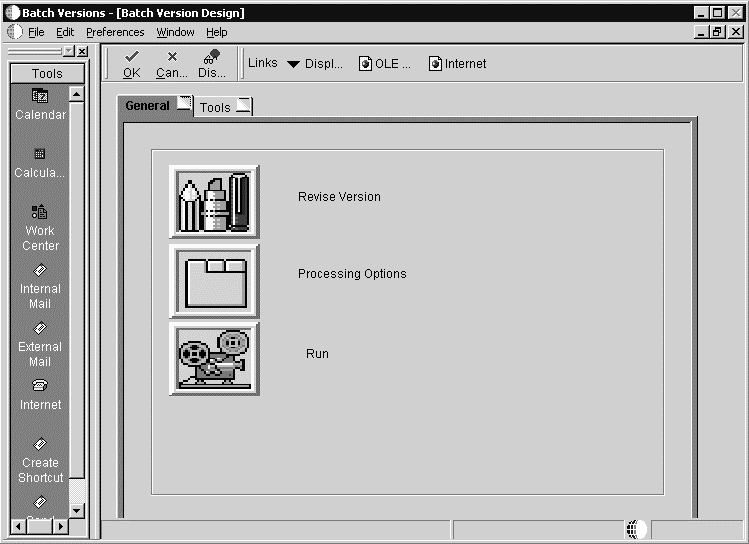This screenshot has width=749, height=544.
Task: Switch to the General tab
Action: point(156,106)
